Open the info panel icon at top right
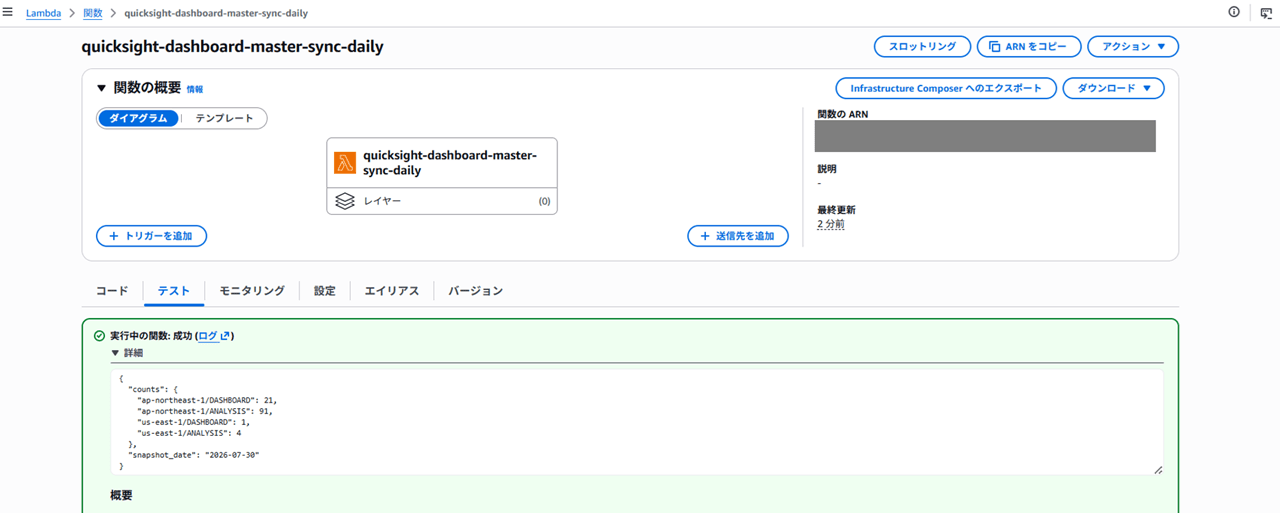Screen dimensions: 1280x513 (x=1233, y=12)
